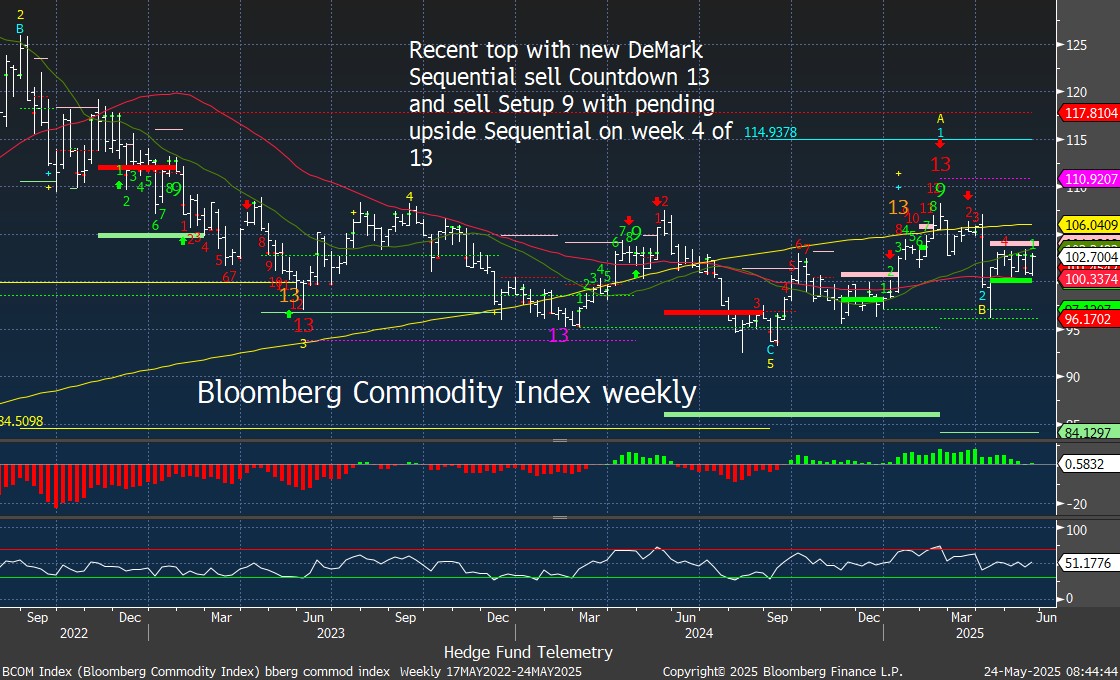Screen dimensions: 1120x680
Task: Click the 2022 year label on time axis
Action: [74, 633]
